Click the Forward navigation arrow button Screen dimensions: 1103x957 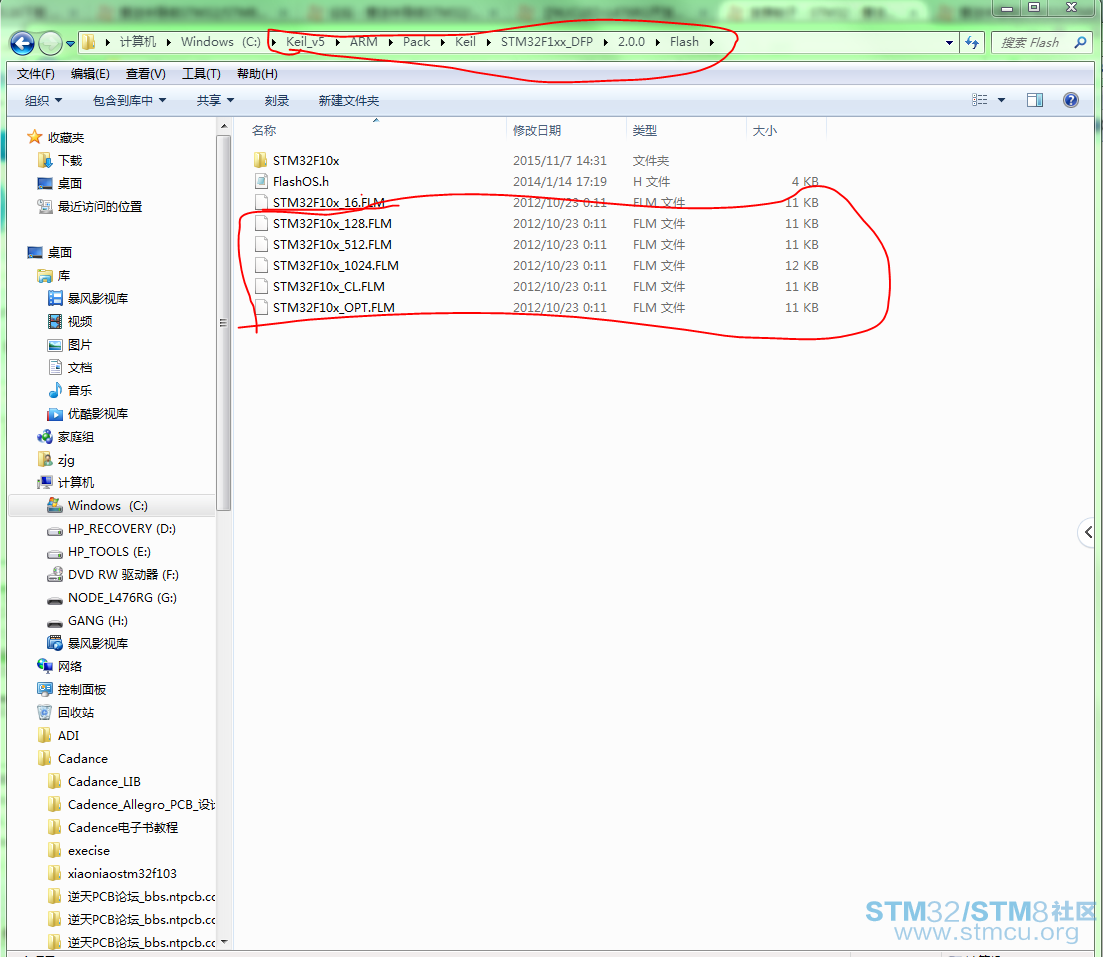(50, 43)
